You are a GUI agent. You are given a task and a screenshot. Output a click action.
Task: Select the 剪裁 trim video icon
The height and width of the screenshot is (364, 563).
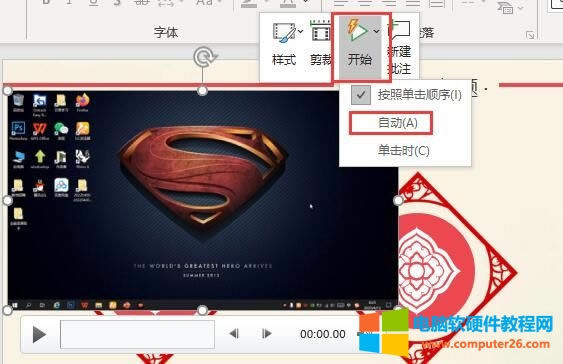320,33
